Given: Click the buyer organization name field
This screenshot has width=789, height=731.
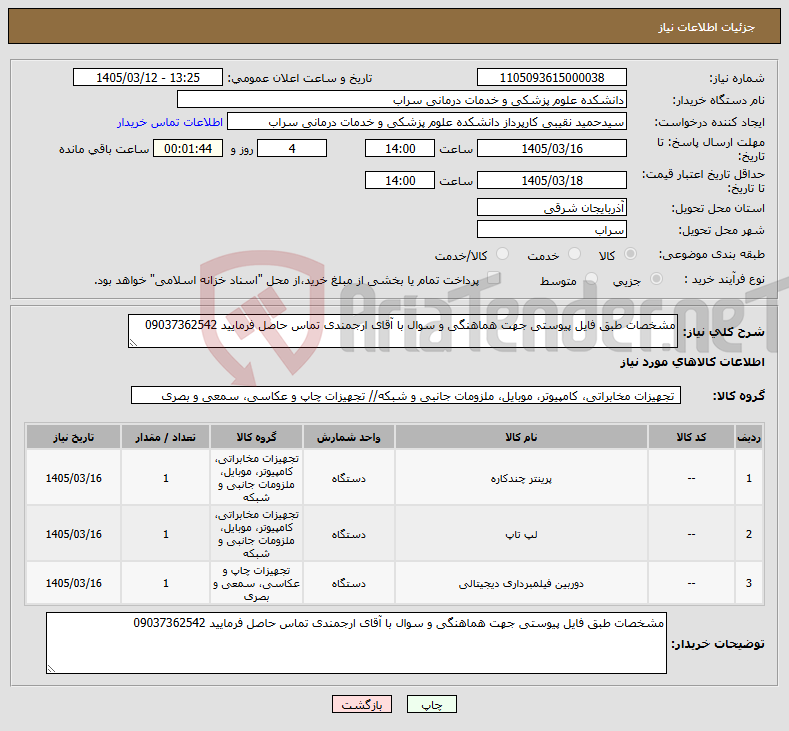Looking at the screenshot, I should (x=402, y=100).
